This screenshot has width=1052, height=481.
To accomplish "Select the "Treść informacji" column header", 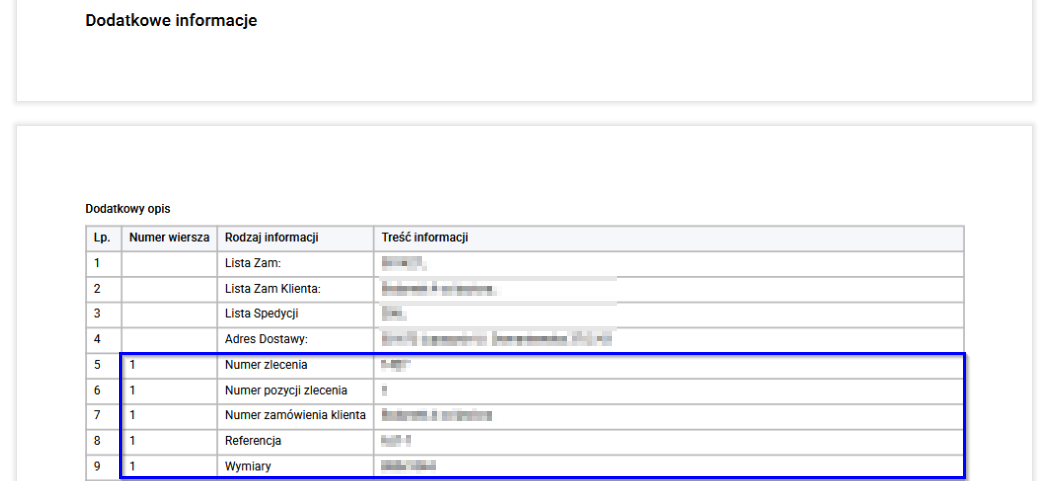I will tap(669, 238).
